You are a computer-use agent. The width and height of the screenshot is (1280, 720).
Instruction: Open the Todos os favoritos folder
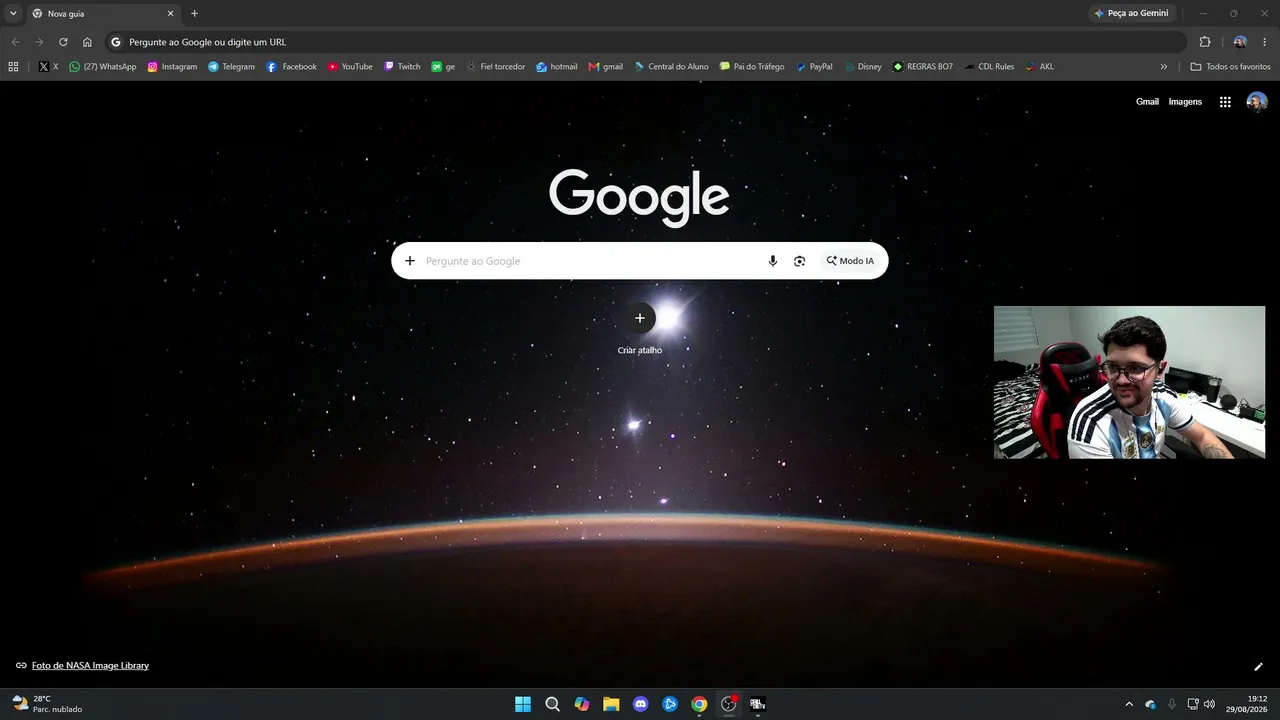1230,67
